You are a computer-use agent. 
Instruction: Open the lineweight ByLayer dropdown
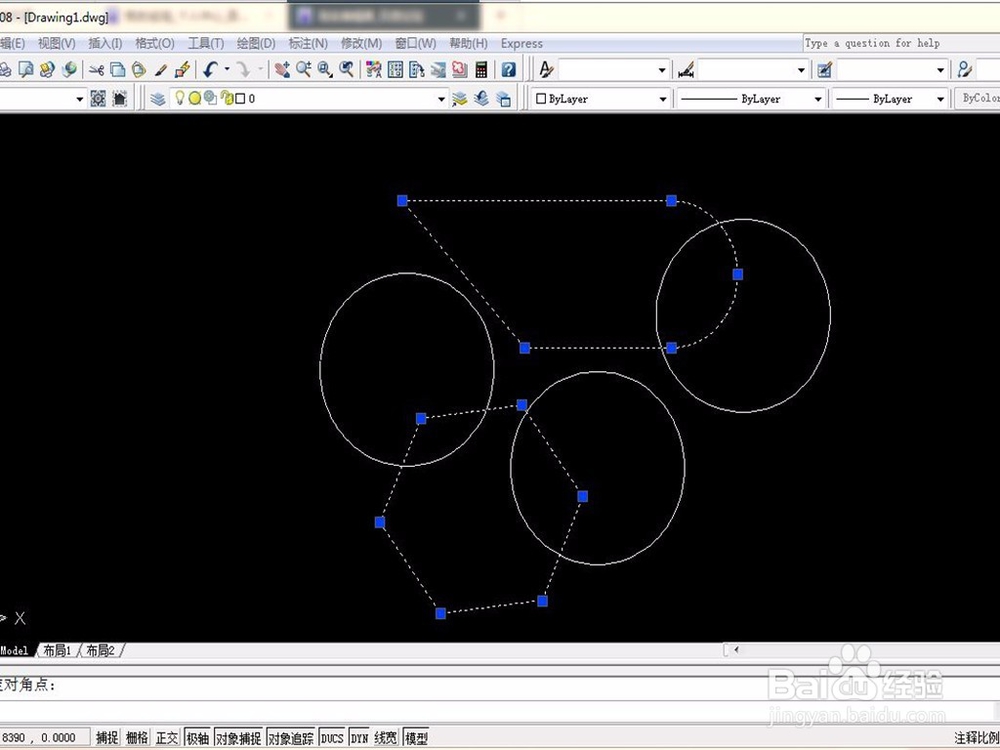coord(941,99)
